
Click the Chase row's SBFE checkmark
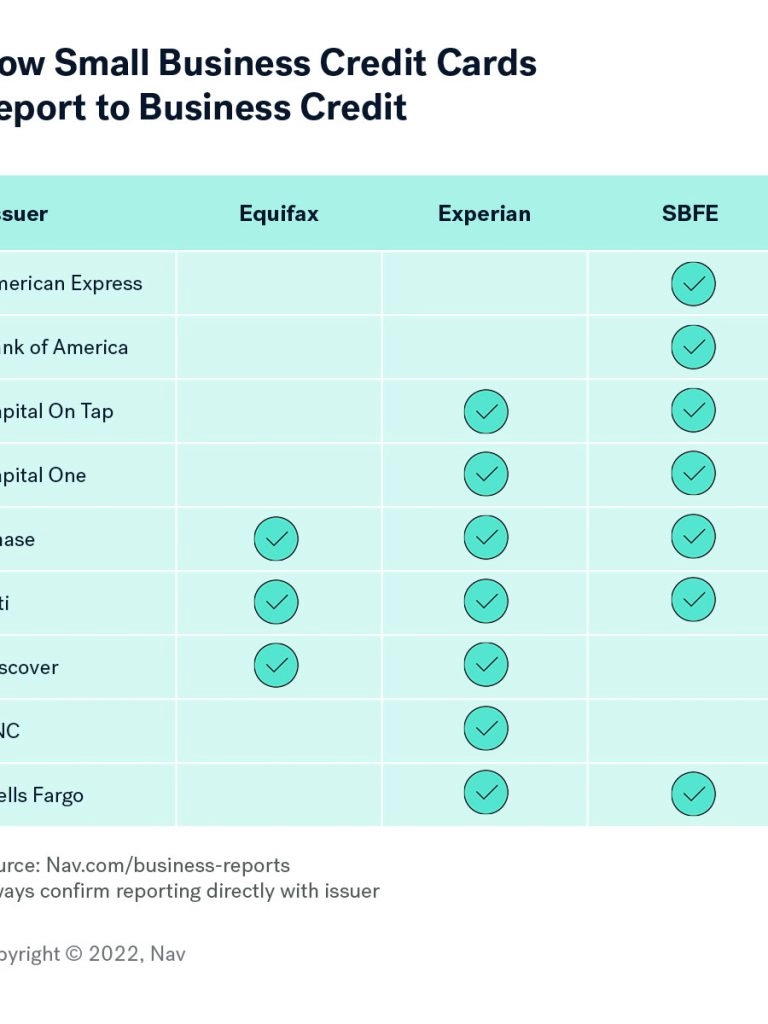(x=693, y=537)
